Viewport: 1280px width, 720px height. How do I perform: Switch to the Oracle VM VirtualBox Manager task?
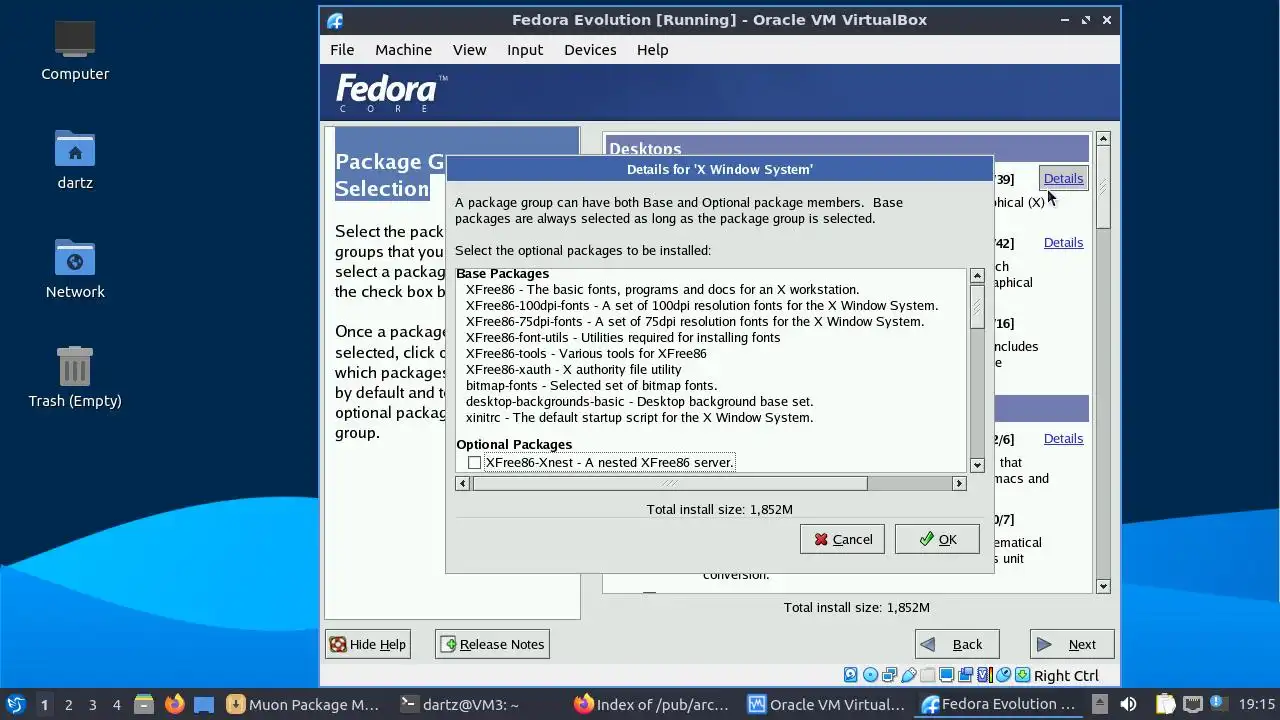coord(826,704)
